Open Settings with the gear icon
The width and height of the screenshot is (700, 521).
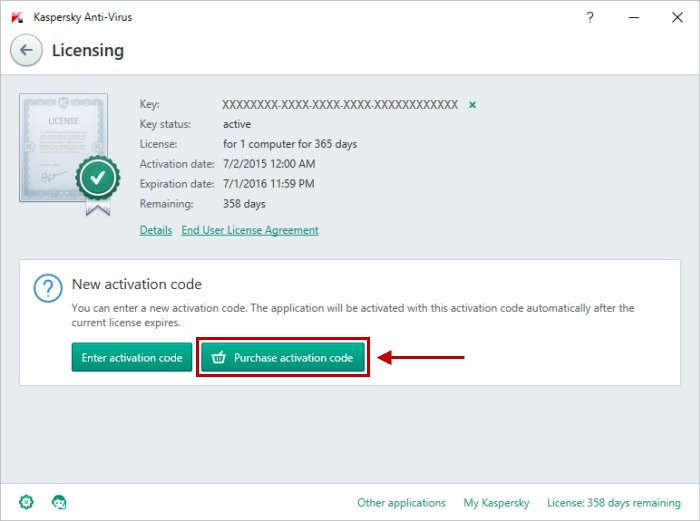(x=26, y=502)
